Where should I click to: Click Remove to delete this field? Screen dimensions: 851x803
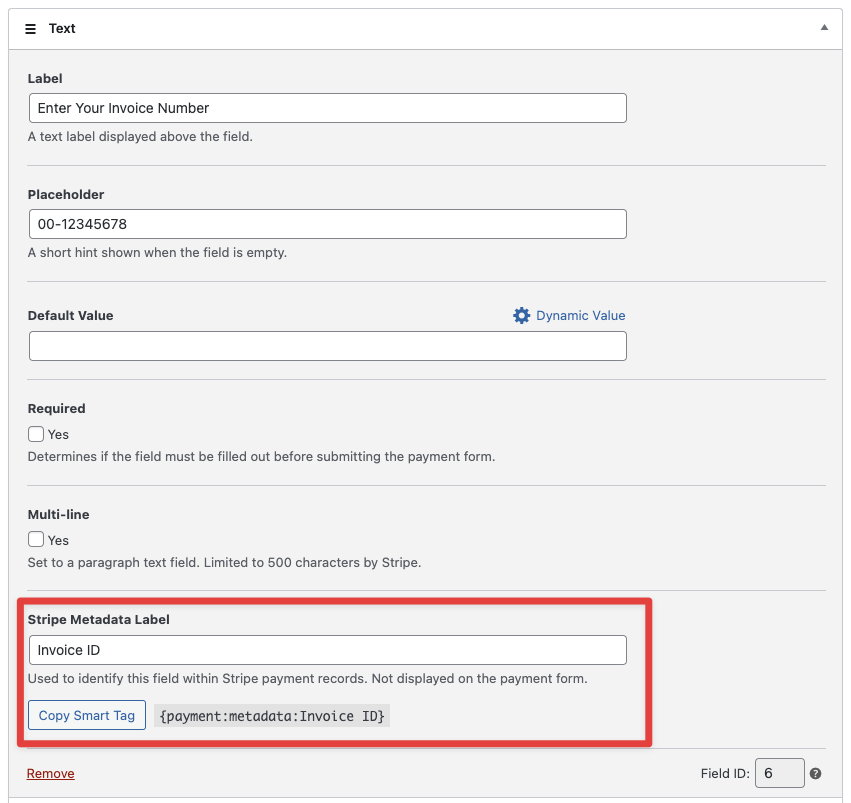(50, 774)
